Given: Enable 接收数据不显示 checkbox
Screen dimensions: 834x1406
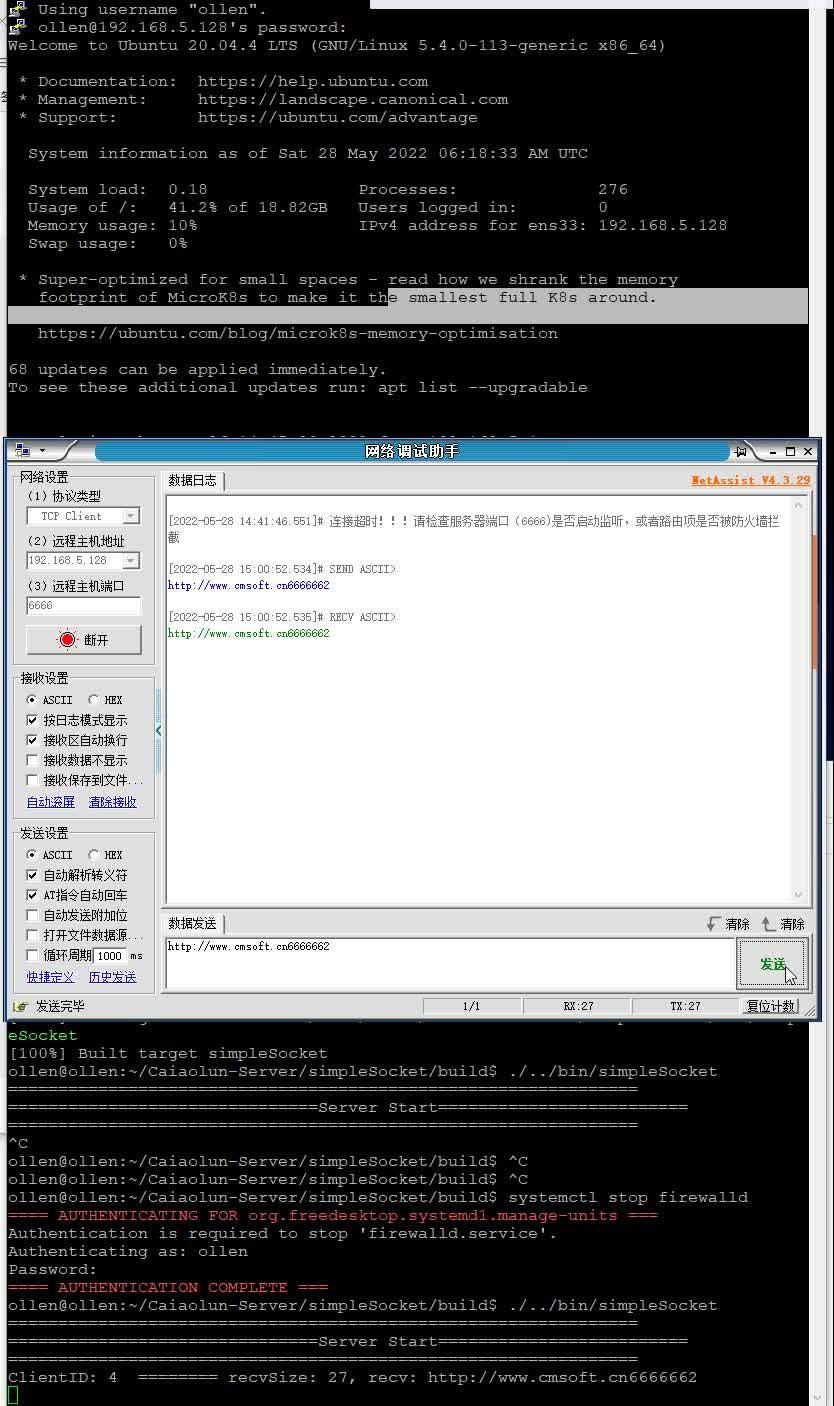Looking at the screenshot, I should 32,760.
